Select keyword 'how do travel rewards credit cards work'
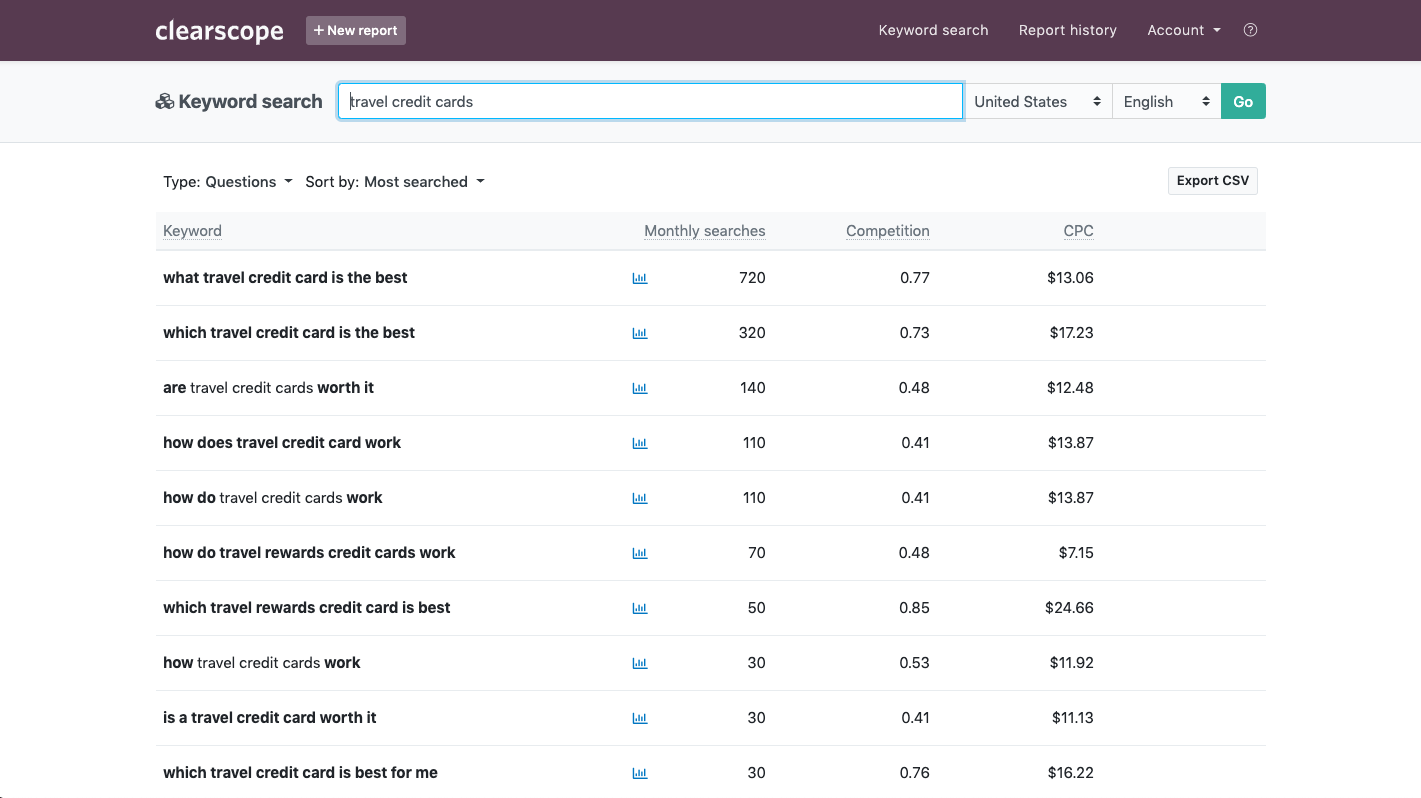 click(309, 553)
